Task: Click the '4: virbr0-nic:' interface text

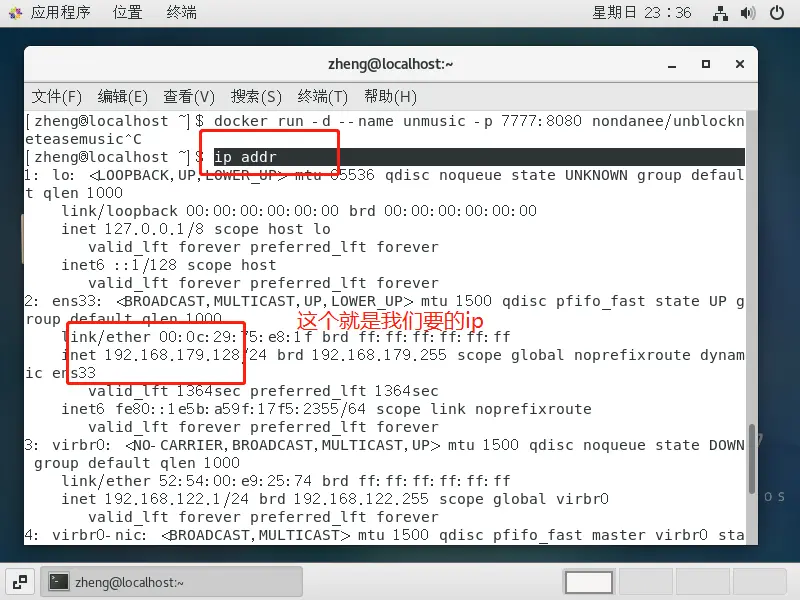Action: tap(86, 535)
